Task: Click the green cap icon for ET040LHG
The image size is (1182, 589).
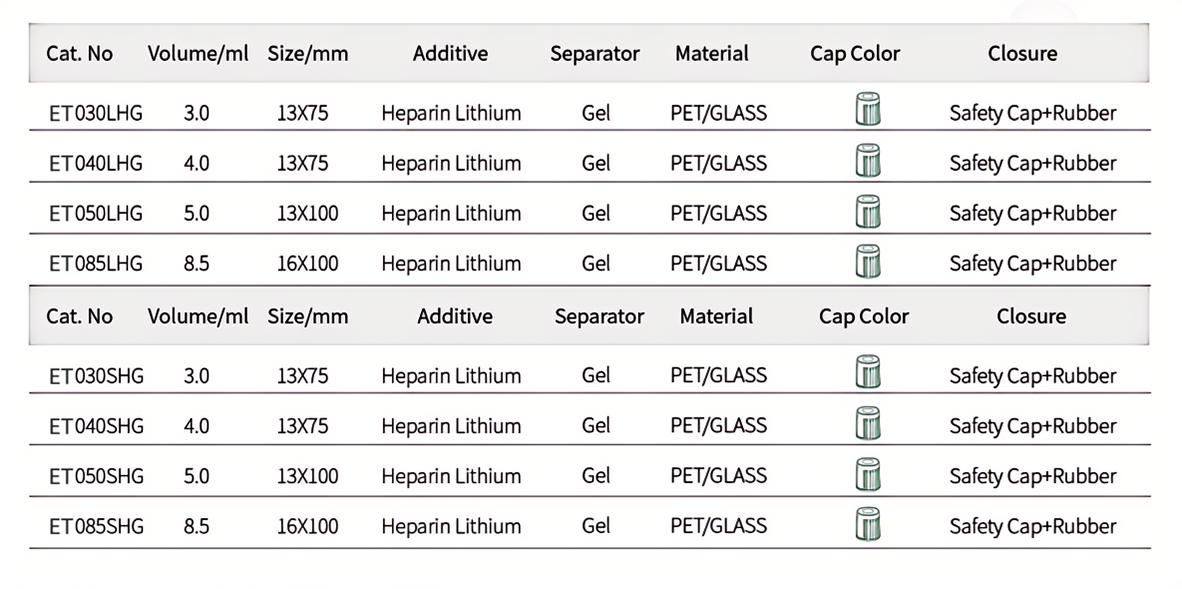Action: coord(868,160)
